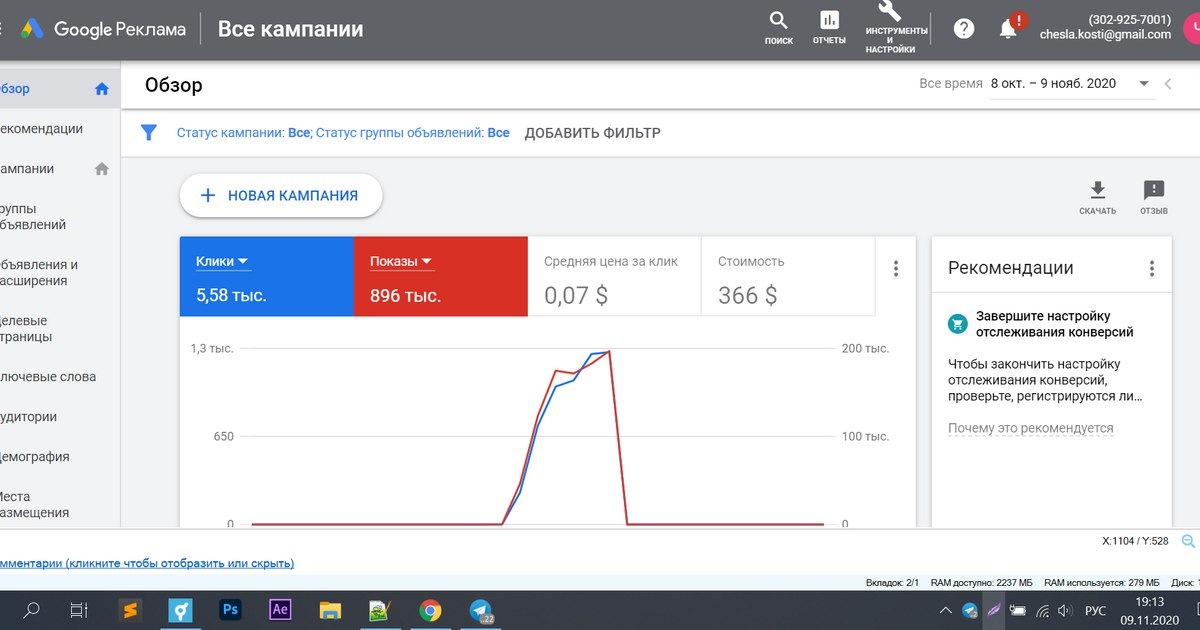Open File Explorer from the taskbar

330,610
